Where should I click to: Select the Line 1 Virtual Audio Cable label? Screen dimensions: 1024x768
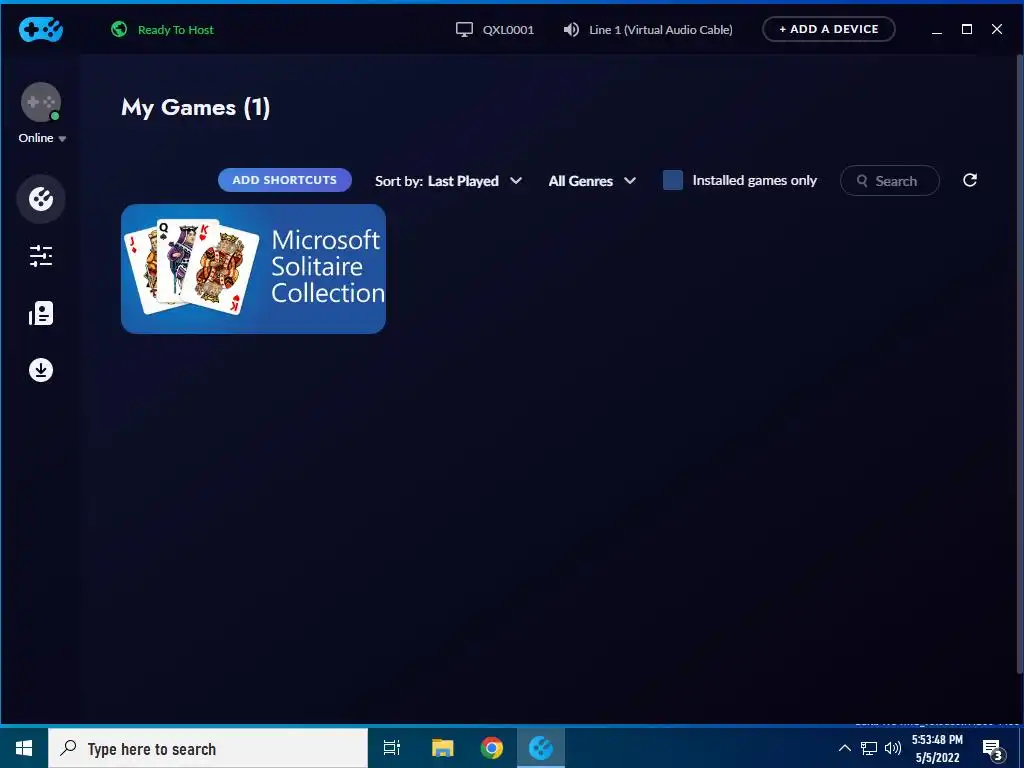pyautogui.click(x=661, y=30)
